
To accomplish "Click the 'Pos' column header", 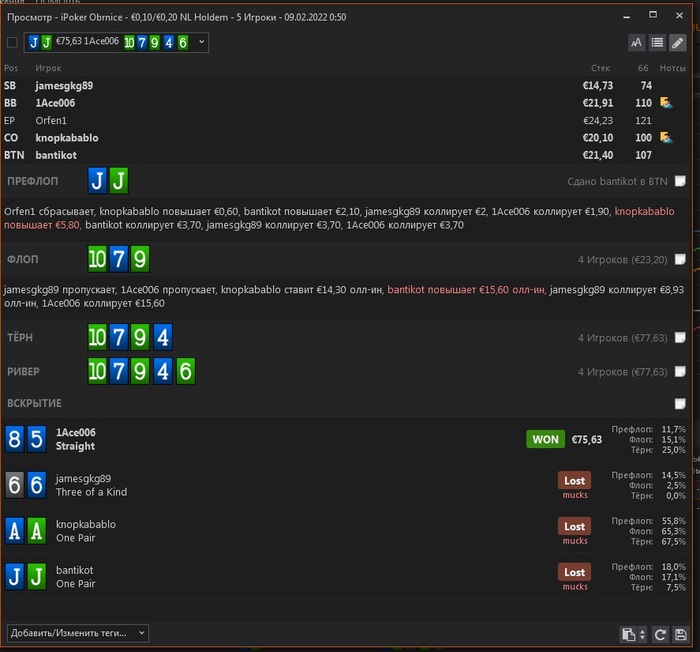I will pos(11,68).
